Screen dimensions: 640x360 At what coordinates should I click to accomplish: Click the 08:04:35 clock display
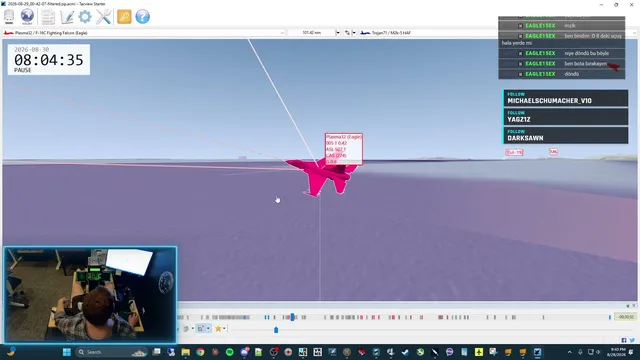49,60
